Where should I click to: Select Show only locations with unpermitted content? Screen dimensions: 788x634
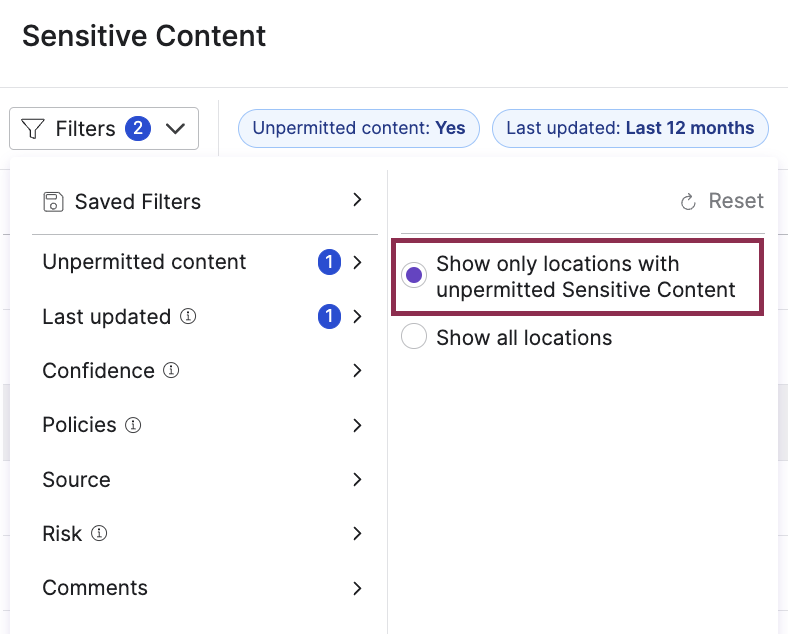(x=414, y=275)
